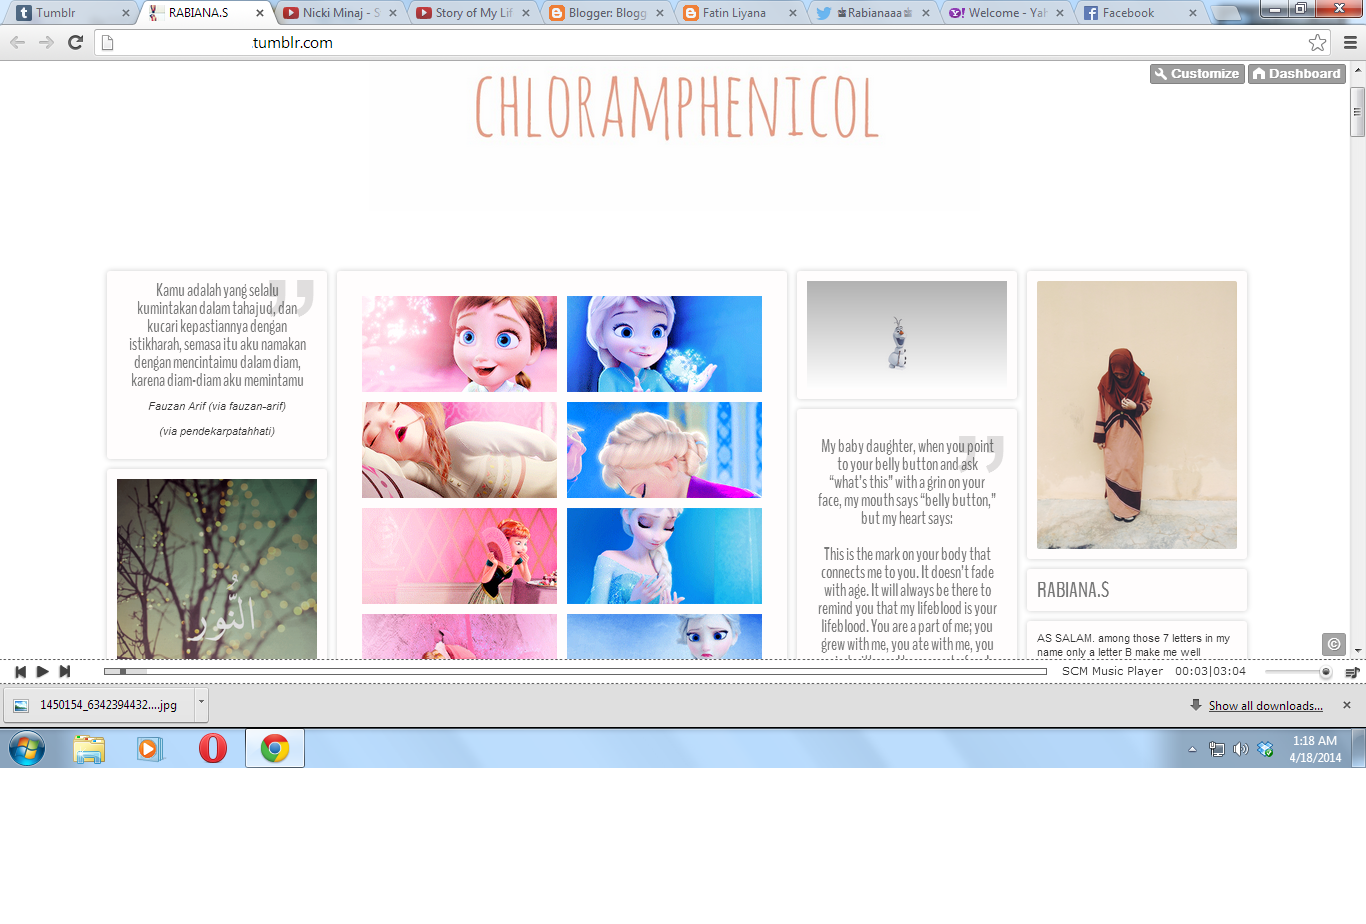The height and width of the screenshot is (924, 1366).
Task: Click the address bar showing tumblr.com
Action: pos(700,42)
